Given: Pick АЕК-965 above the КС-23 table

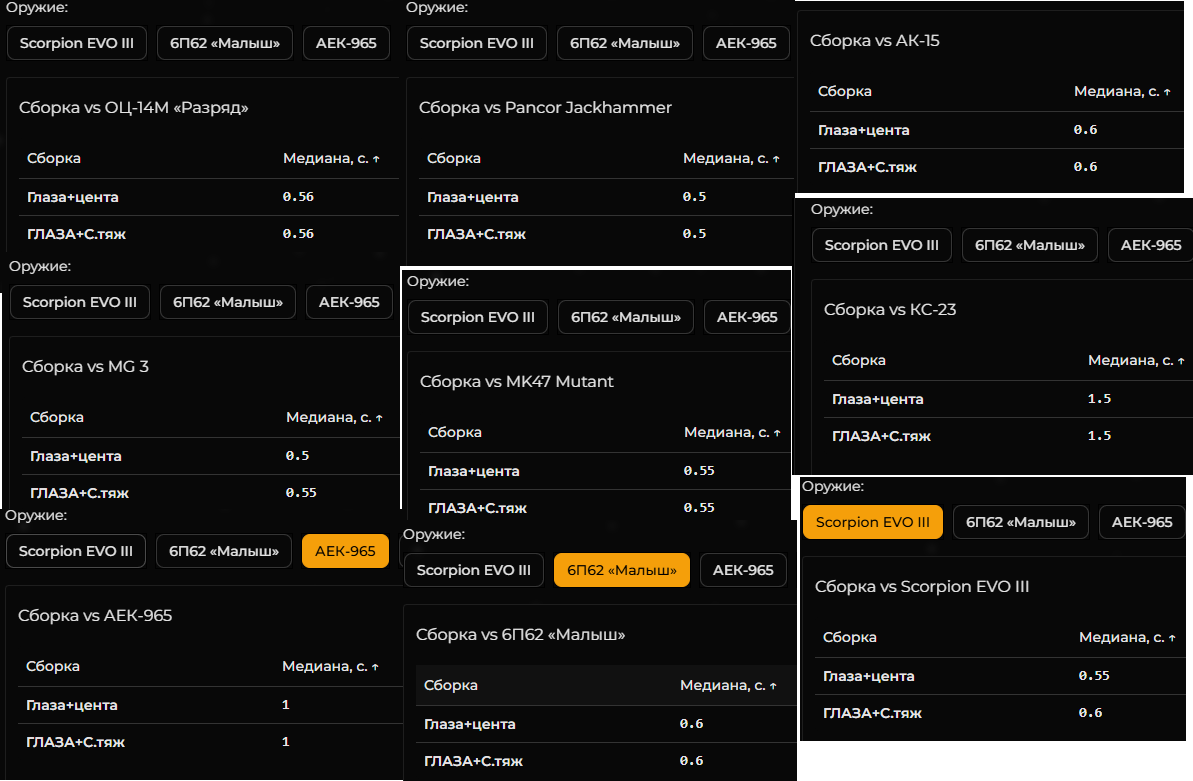Looking at the screenshot, I should point(1151,245).
